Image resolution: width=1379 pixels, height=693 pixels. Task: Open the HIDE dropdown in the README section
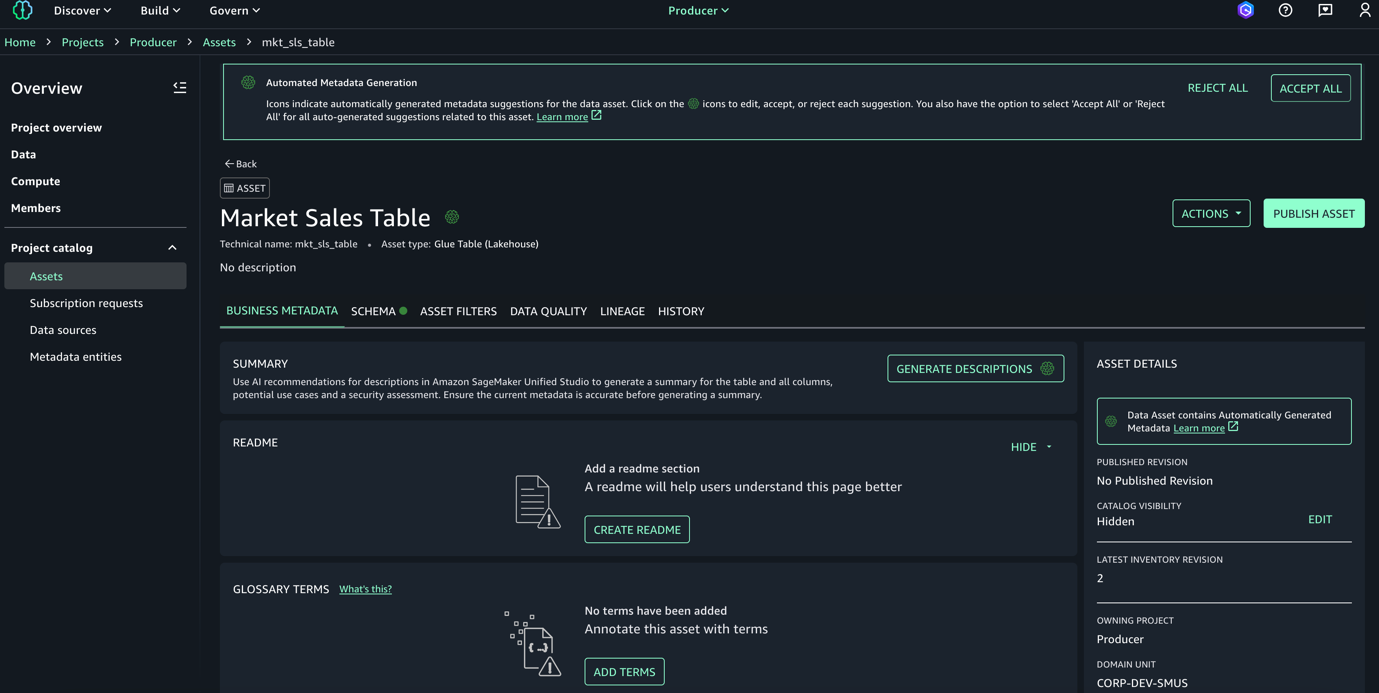click(1029, 447)
